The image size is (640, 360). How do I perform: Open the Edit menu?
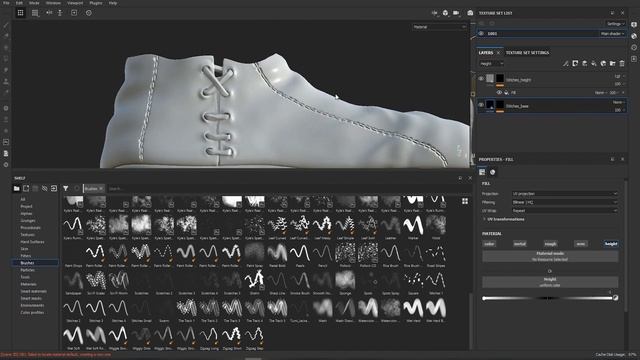pos(19,3)
